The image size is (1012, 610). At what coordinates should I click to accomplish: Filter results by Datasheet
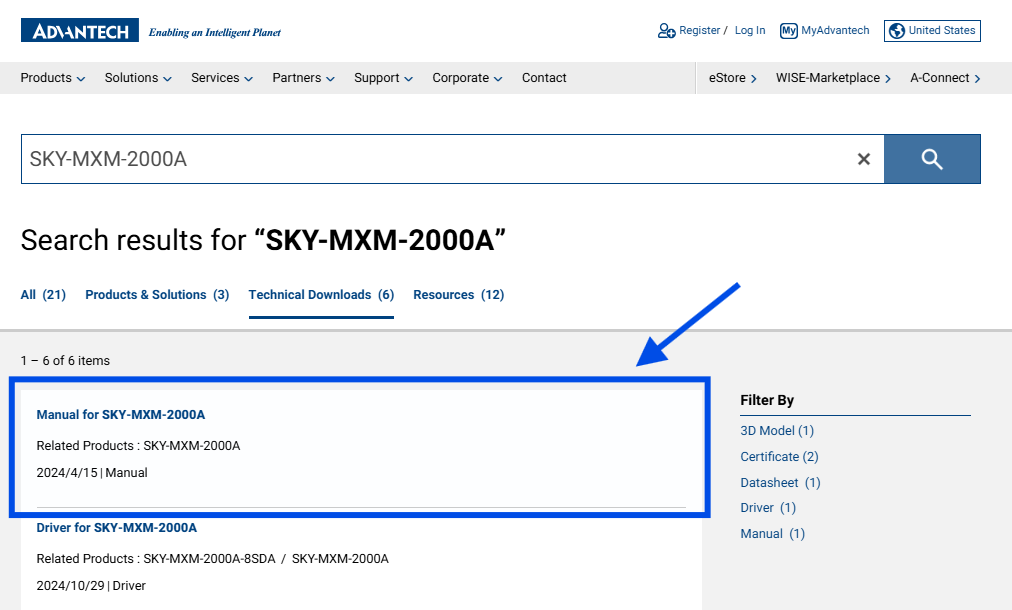click(x=780, y=483)
